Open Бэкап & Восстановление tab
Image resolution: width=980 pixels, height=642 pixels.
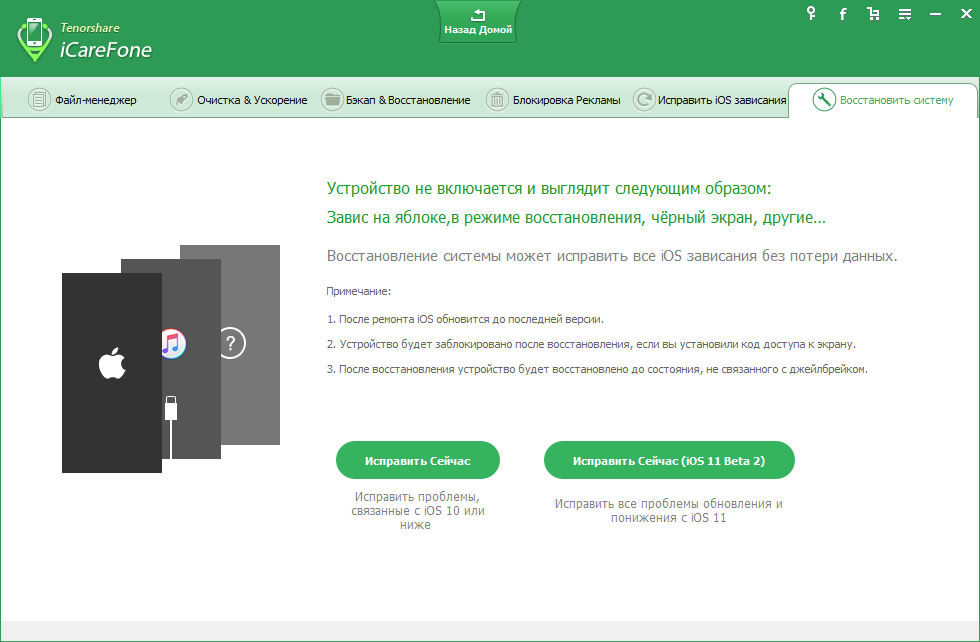coord(396,100)
